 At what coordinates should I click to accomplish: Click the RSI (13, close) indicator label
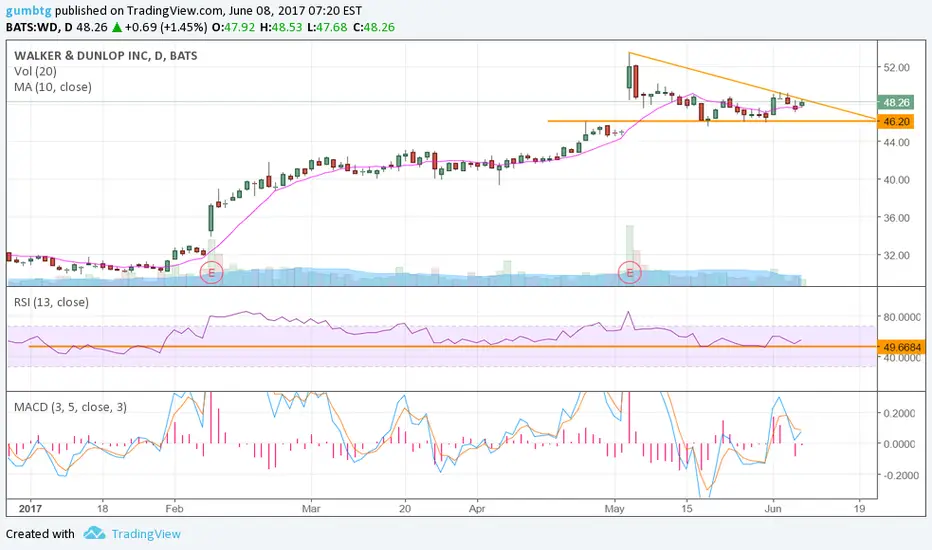pyautogui.click(x=52, y=302)
